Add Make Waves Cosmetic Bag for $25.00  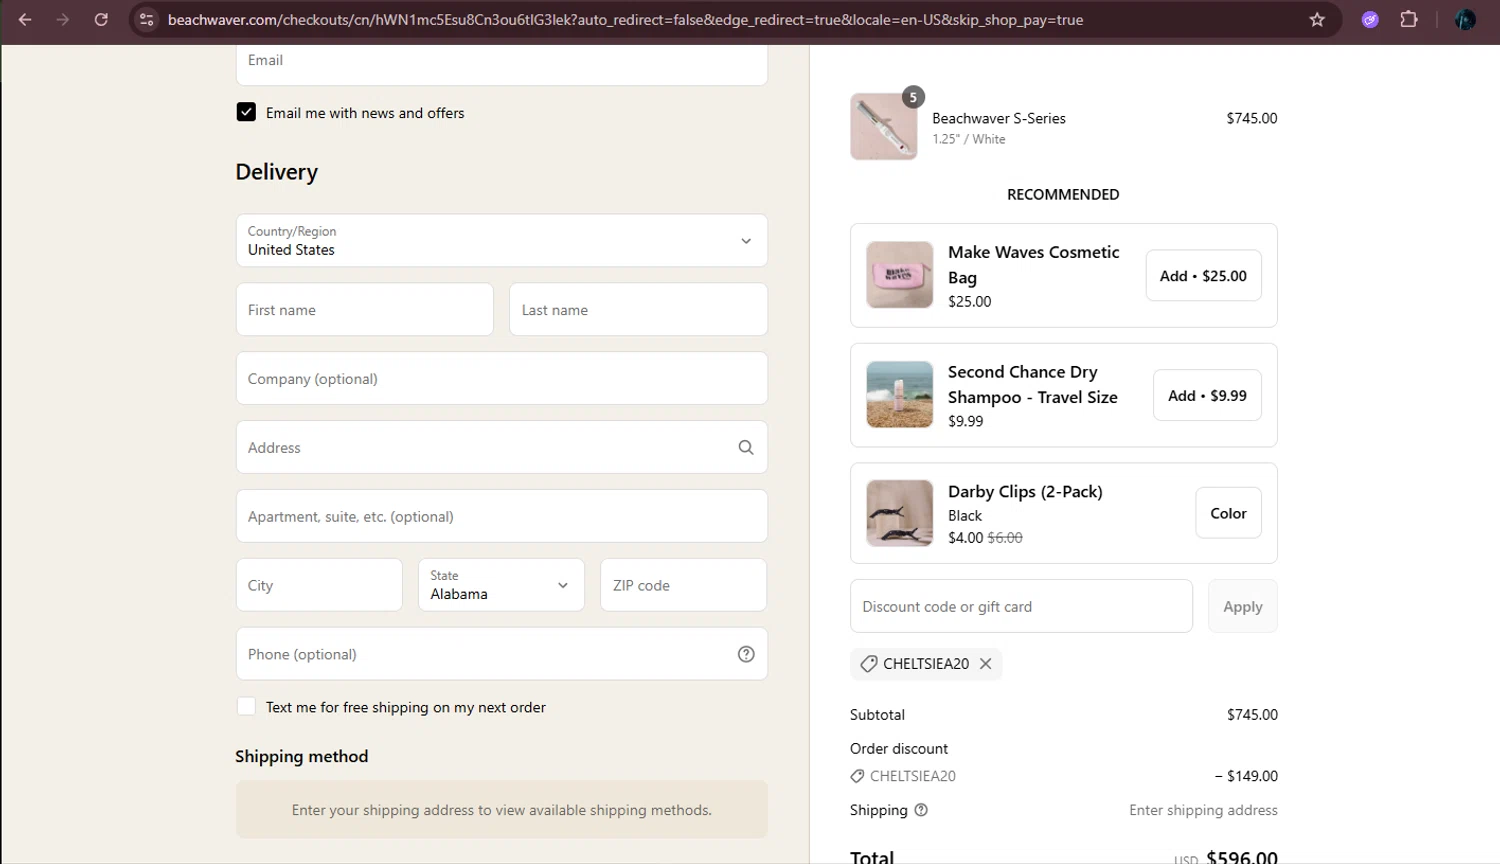1203,275
